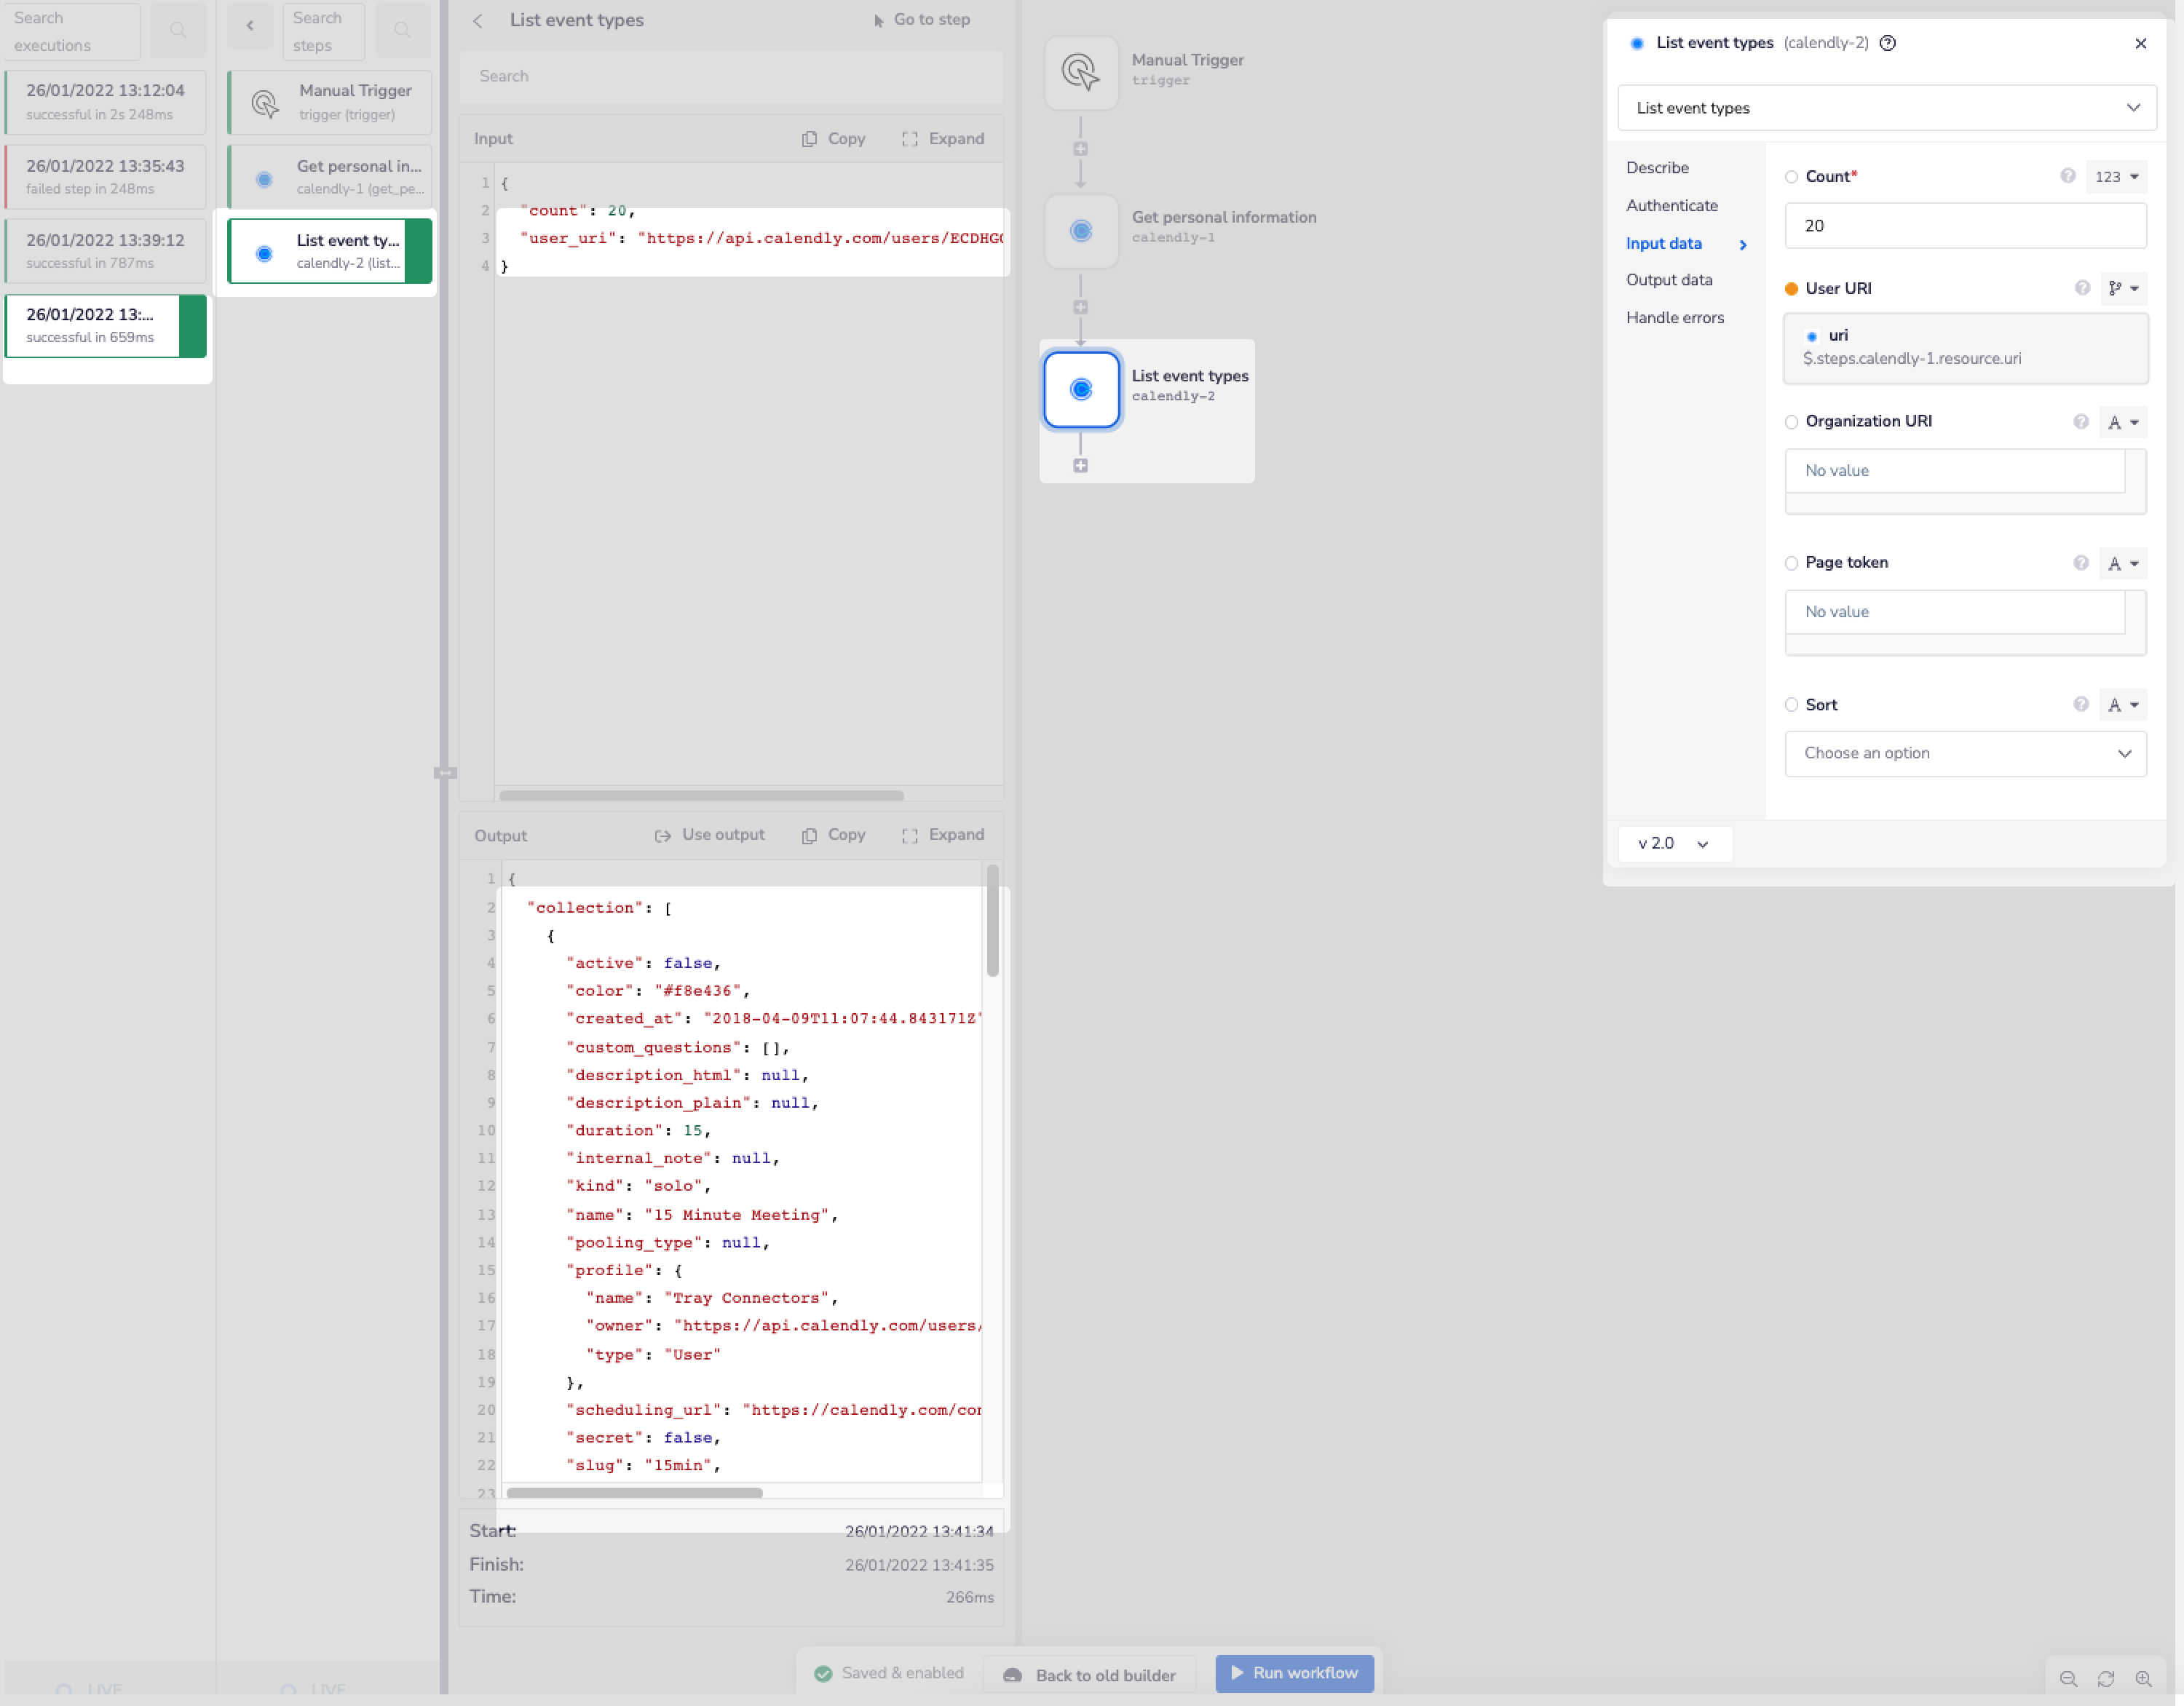2184x1706 pixels.
Task: Select the uri radio button under User URI
Action: point(1812,336)
